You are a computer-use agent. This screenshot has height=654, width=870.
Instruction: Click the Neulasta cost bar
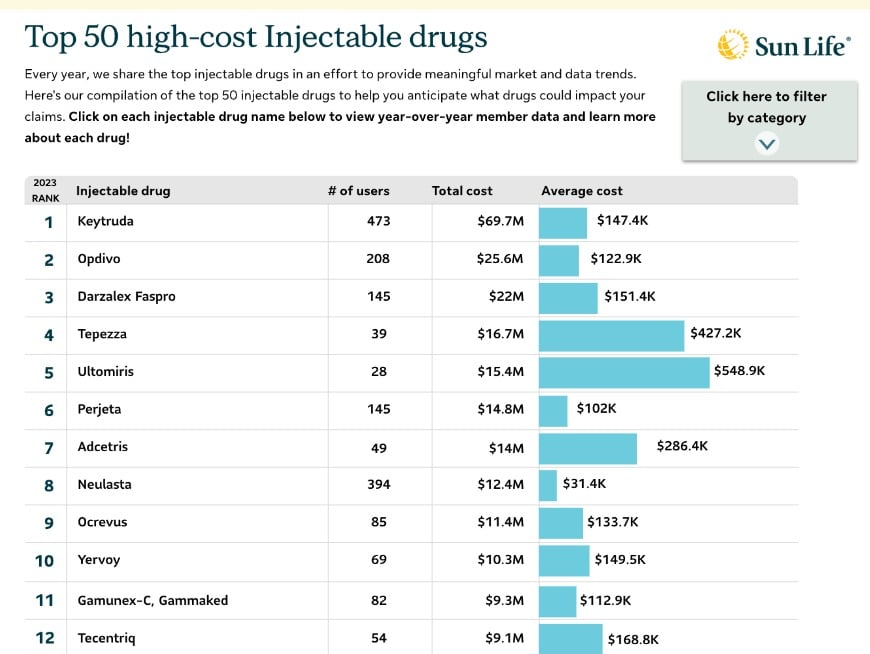point(547,485)
